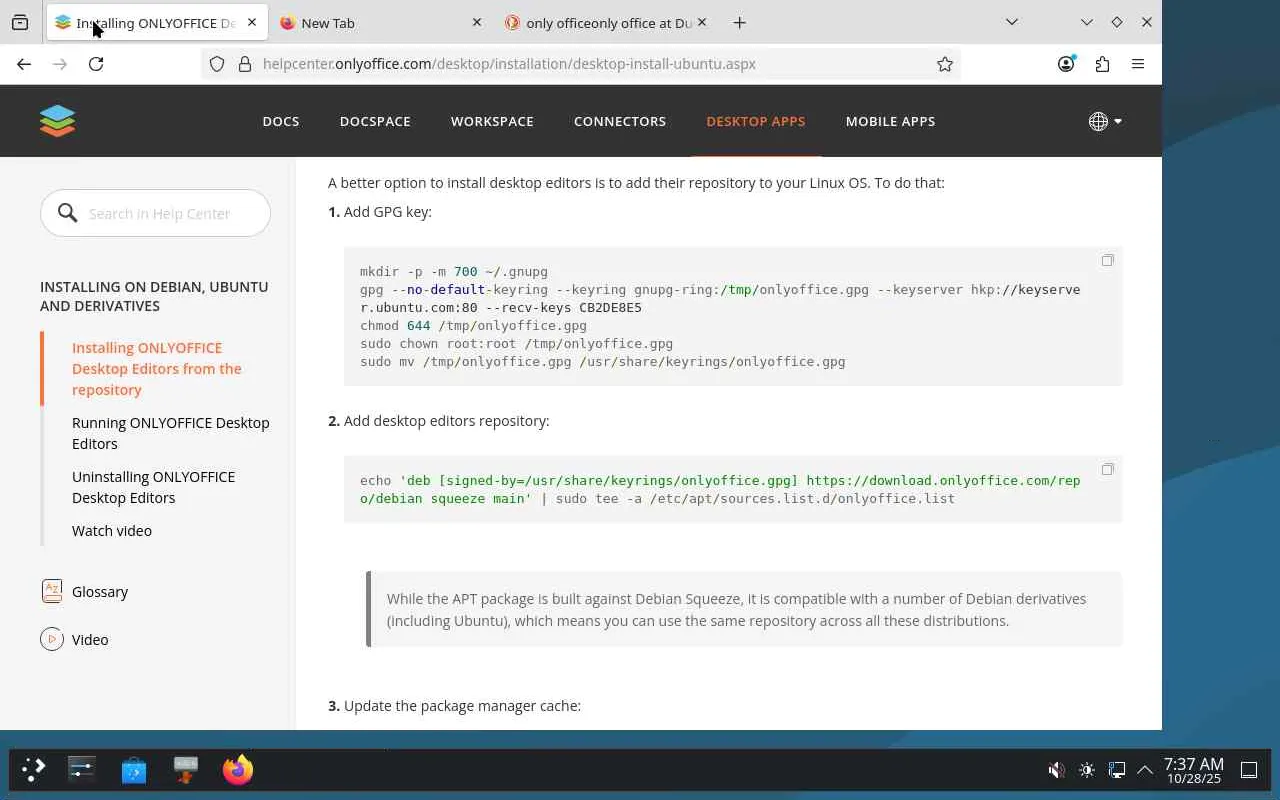Open the language globe selector
Image resolution: width=1280 pixels, height=800 pixels.
tap(1105, 121)
